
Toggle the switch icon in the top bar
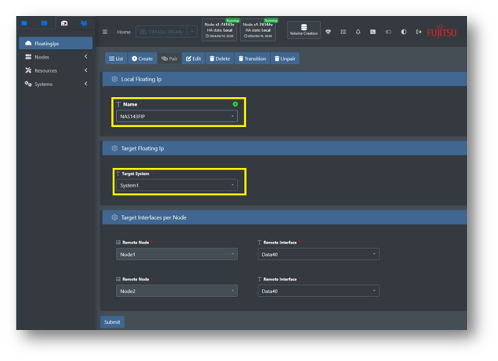[388, 32]
